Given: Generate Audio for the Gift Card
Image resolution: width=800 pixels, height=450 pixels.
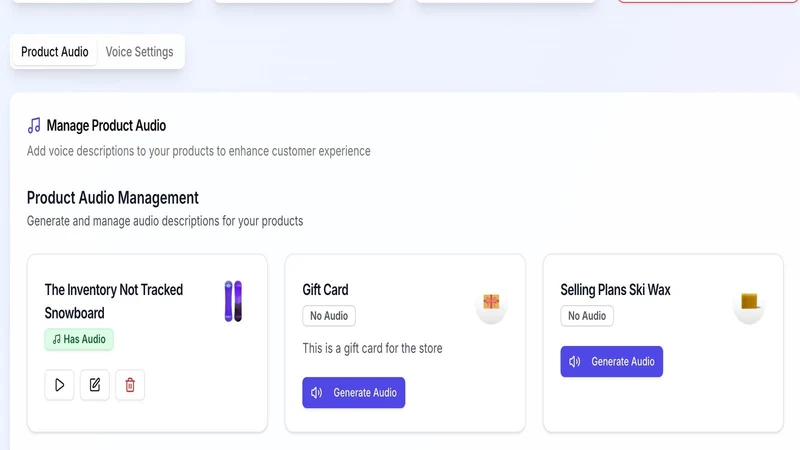Looking at the screenshot, I should tap(354, 392).
